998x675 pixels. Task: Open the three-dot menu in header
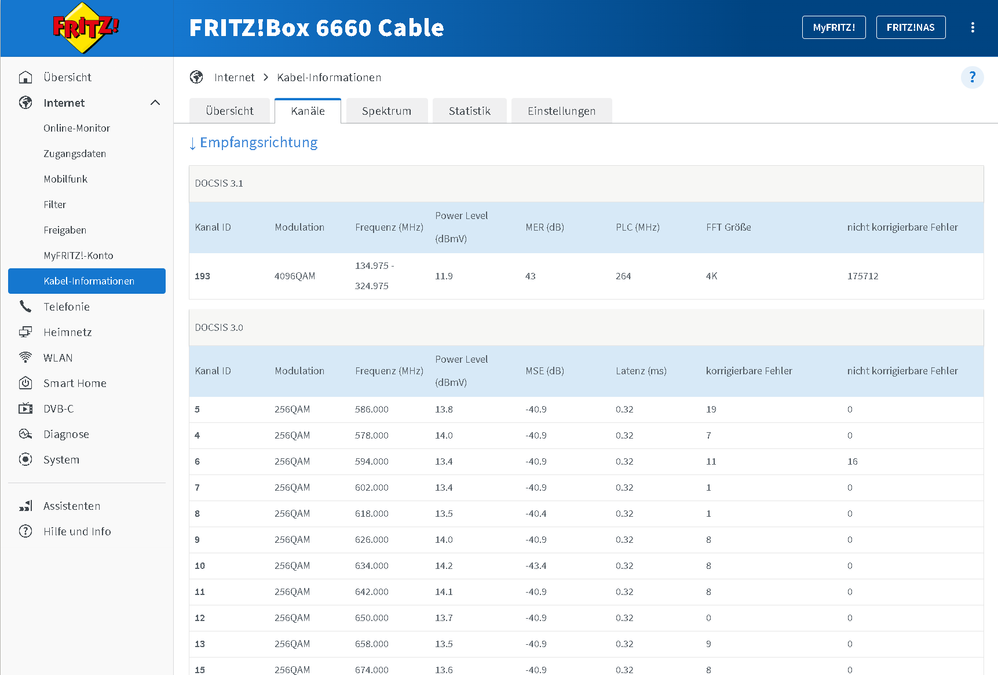[x=972, y=28]
